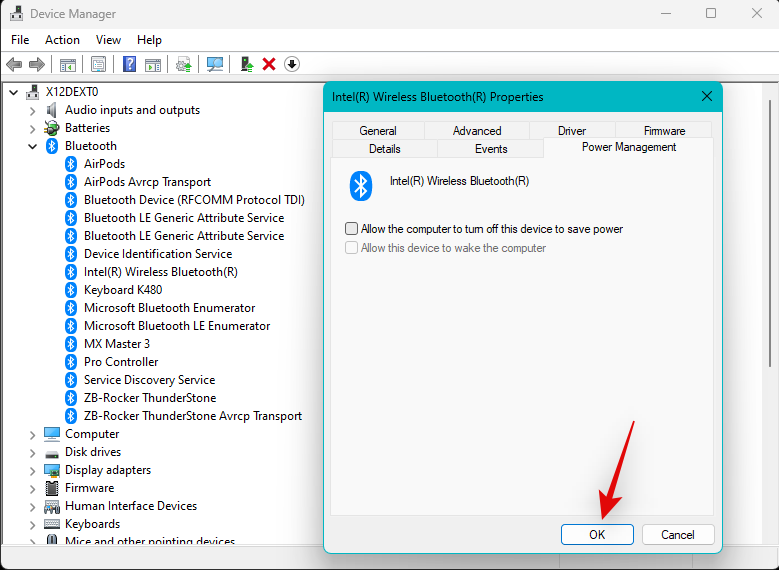Switch to the General tab
The image size is (779, 570).
point(378,131)
